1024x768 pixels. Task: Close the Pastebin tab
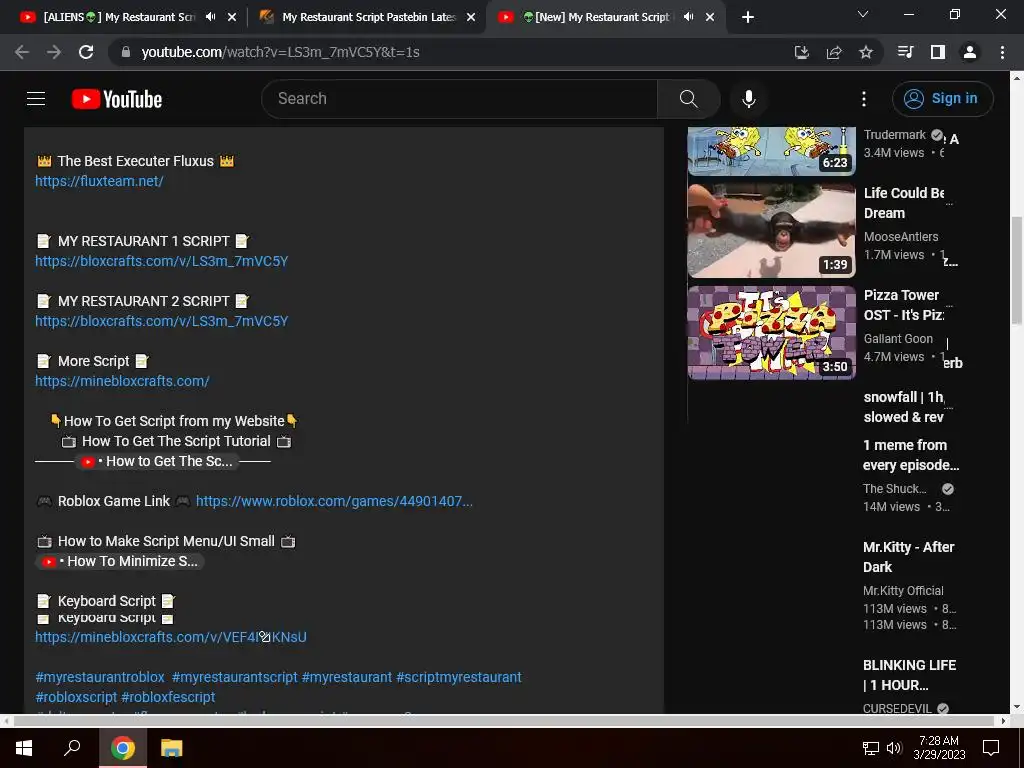click(471, 17)
